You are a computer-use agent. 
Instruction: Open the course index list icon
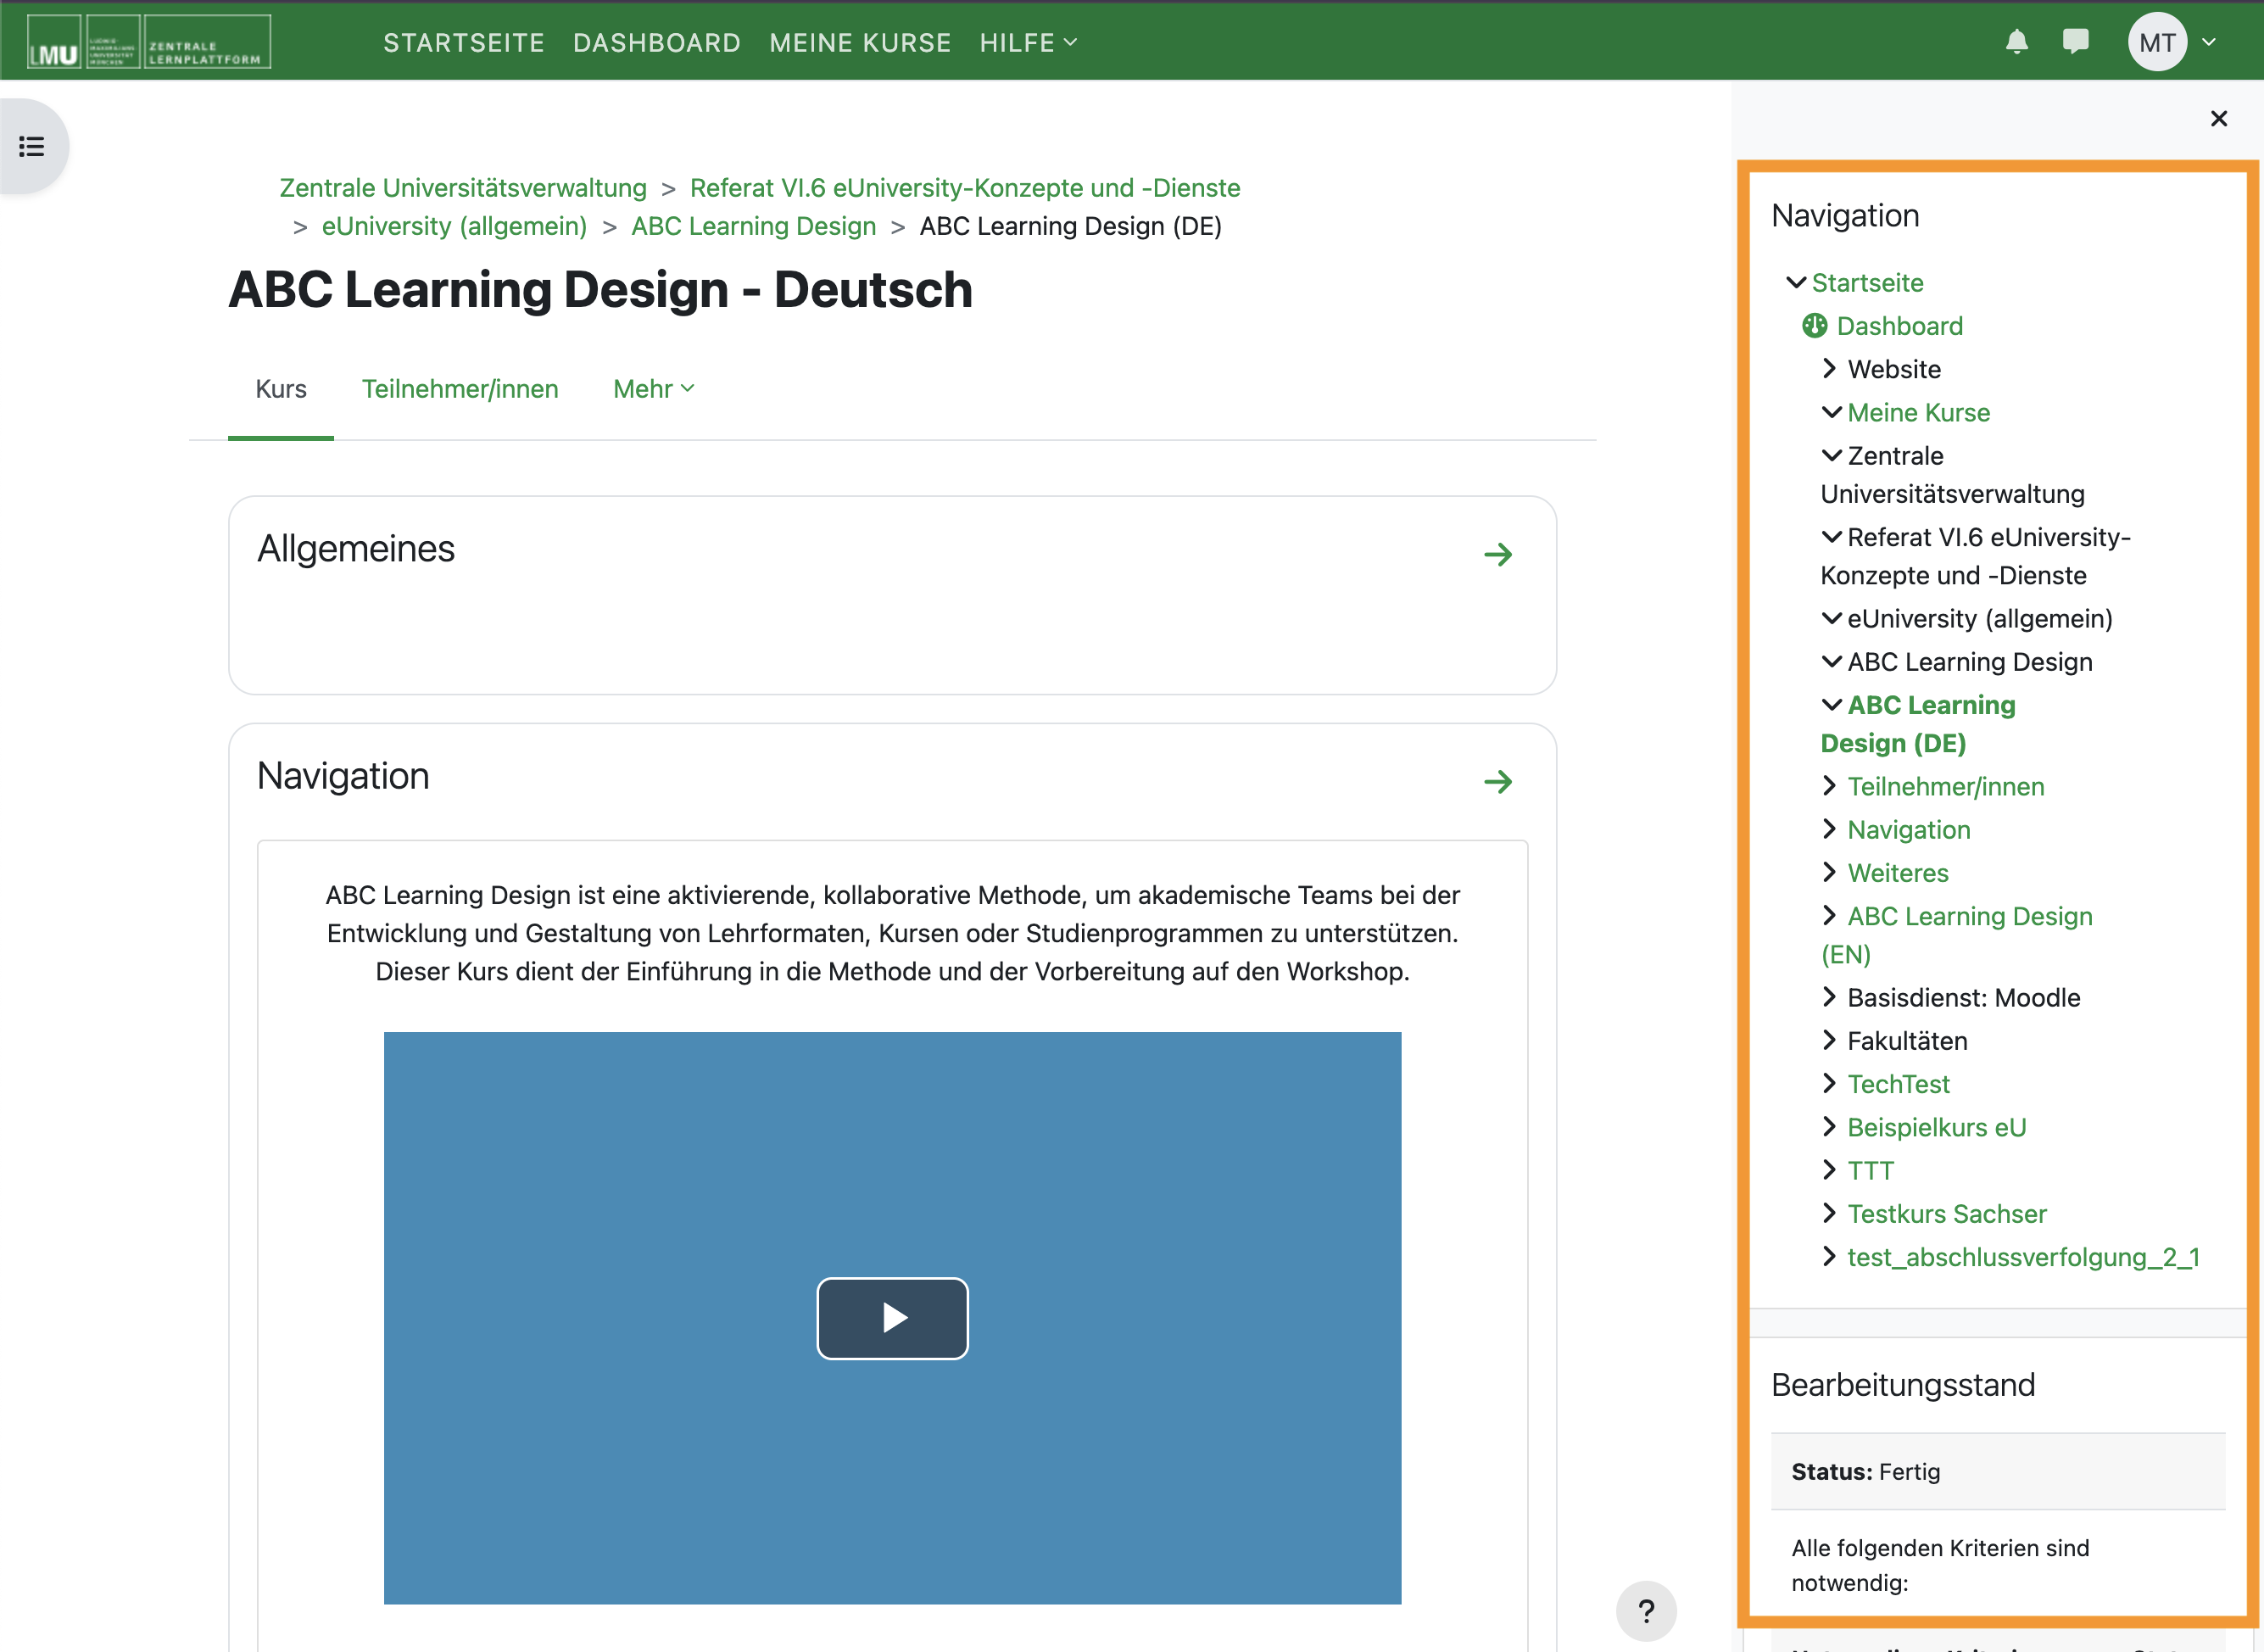point(32,147)
